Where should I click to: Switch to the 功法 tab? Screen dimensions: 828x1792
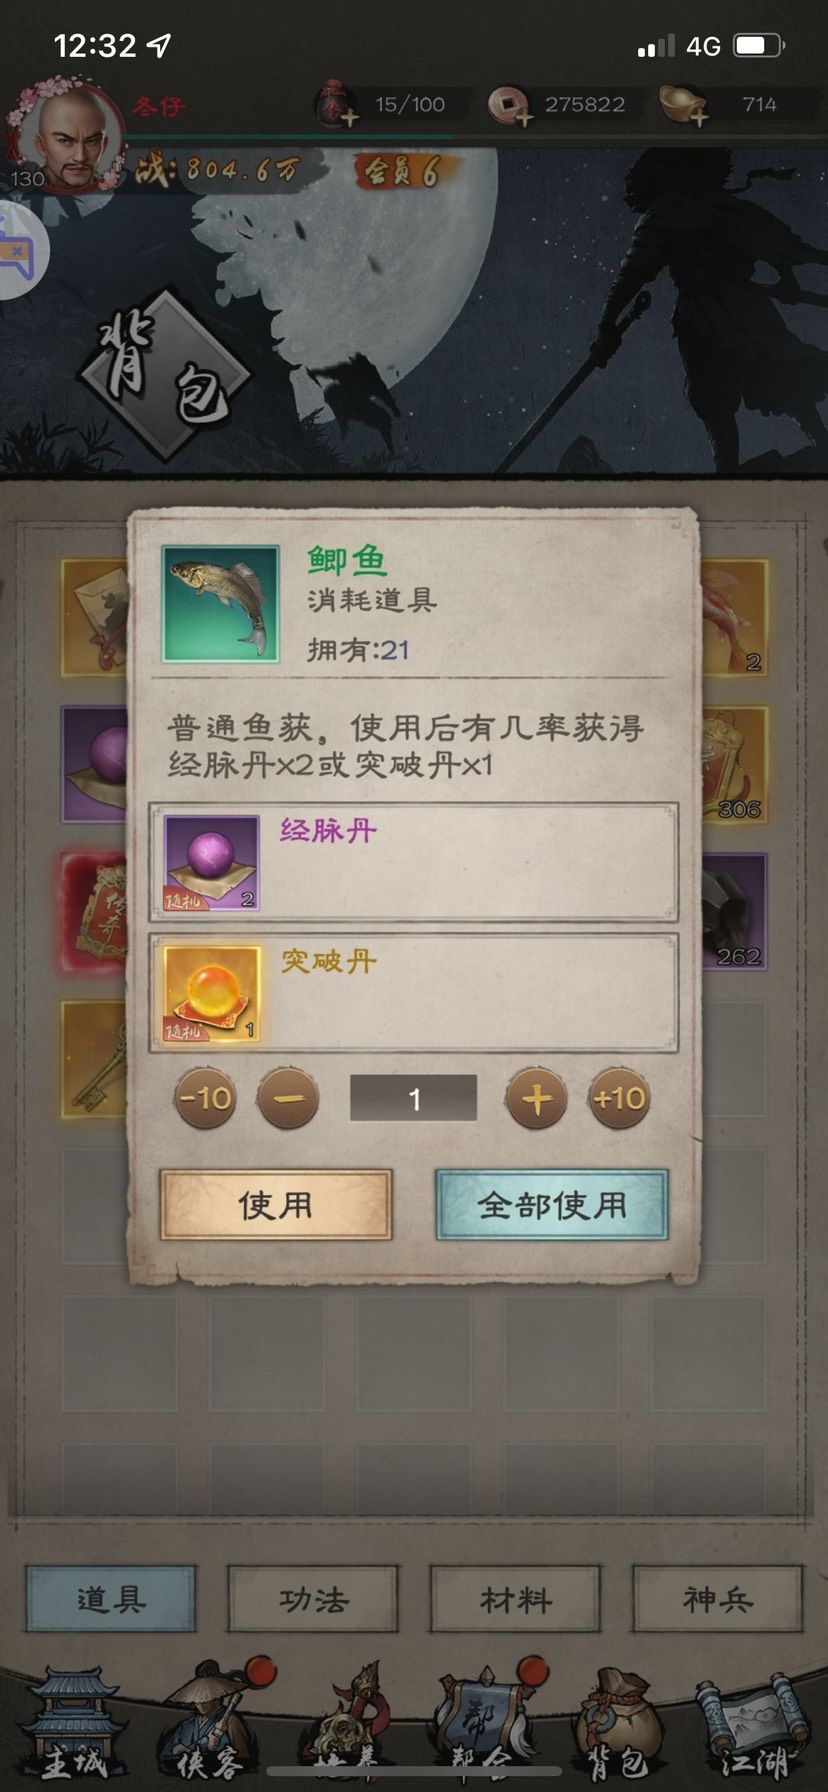(313, 1600)
